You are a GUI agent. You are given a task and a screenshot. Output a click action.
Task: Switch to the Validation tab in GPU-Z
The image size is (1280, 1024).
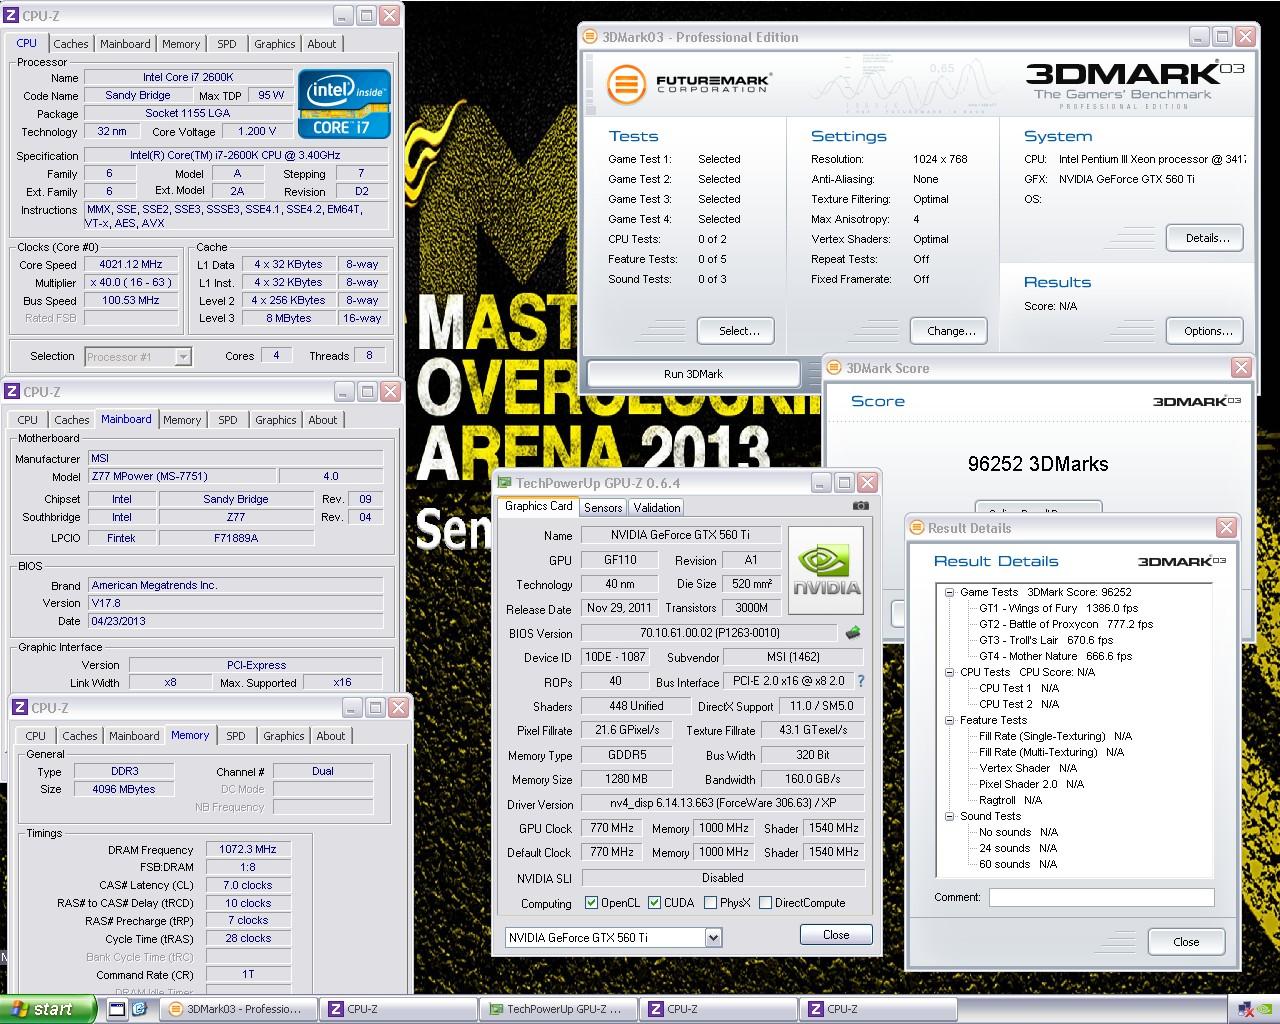coord(657,508)
